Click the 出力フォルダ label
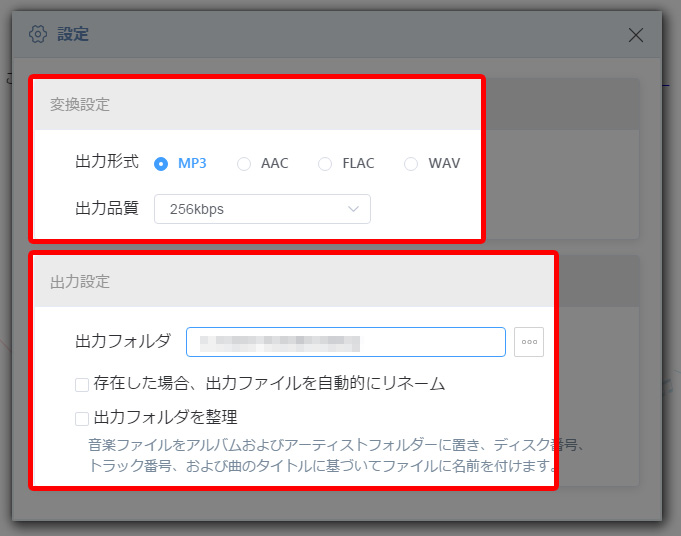Screen dimensions: 681x536 coord(123,342)
